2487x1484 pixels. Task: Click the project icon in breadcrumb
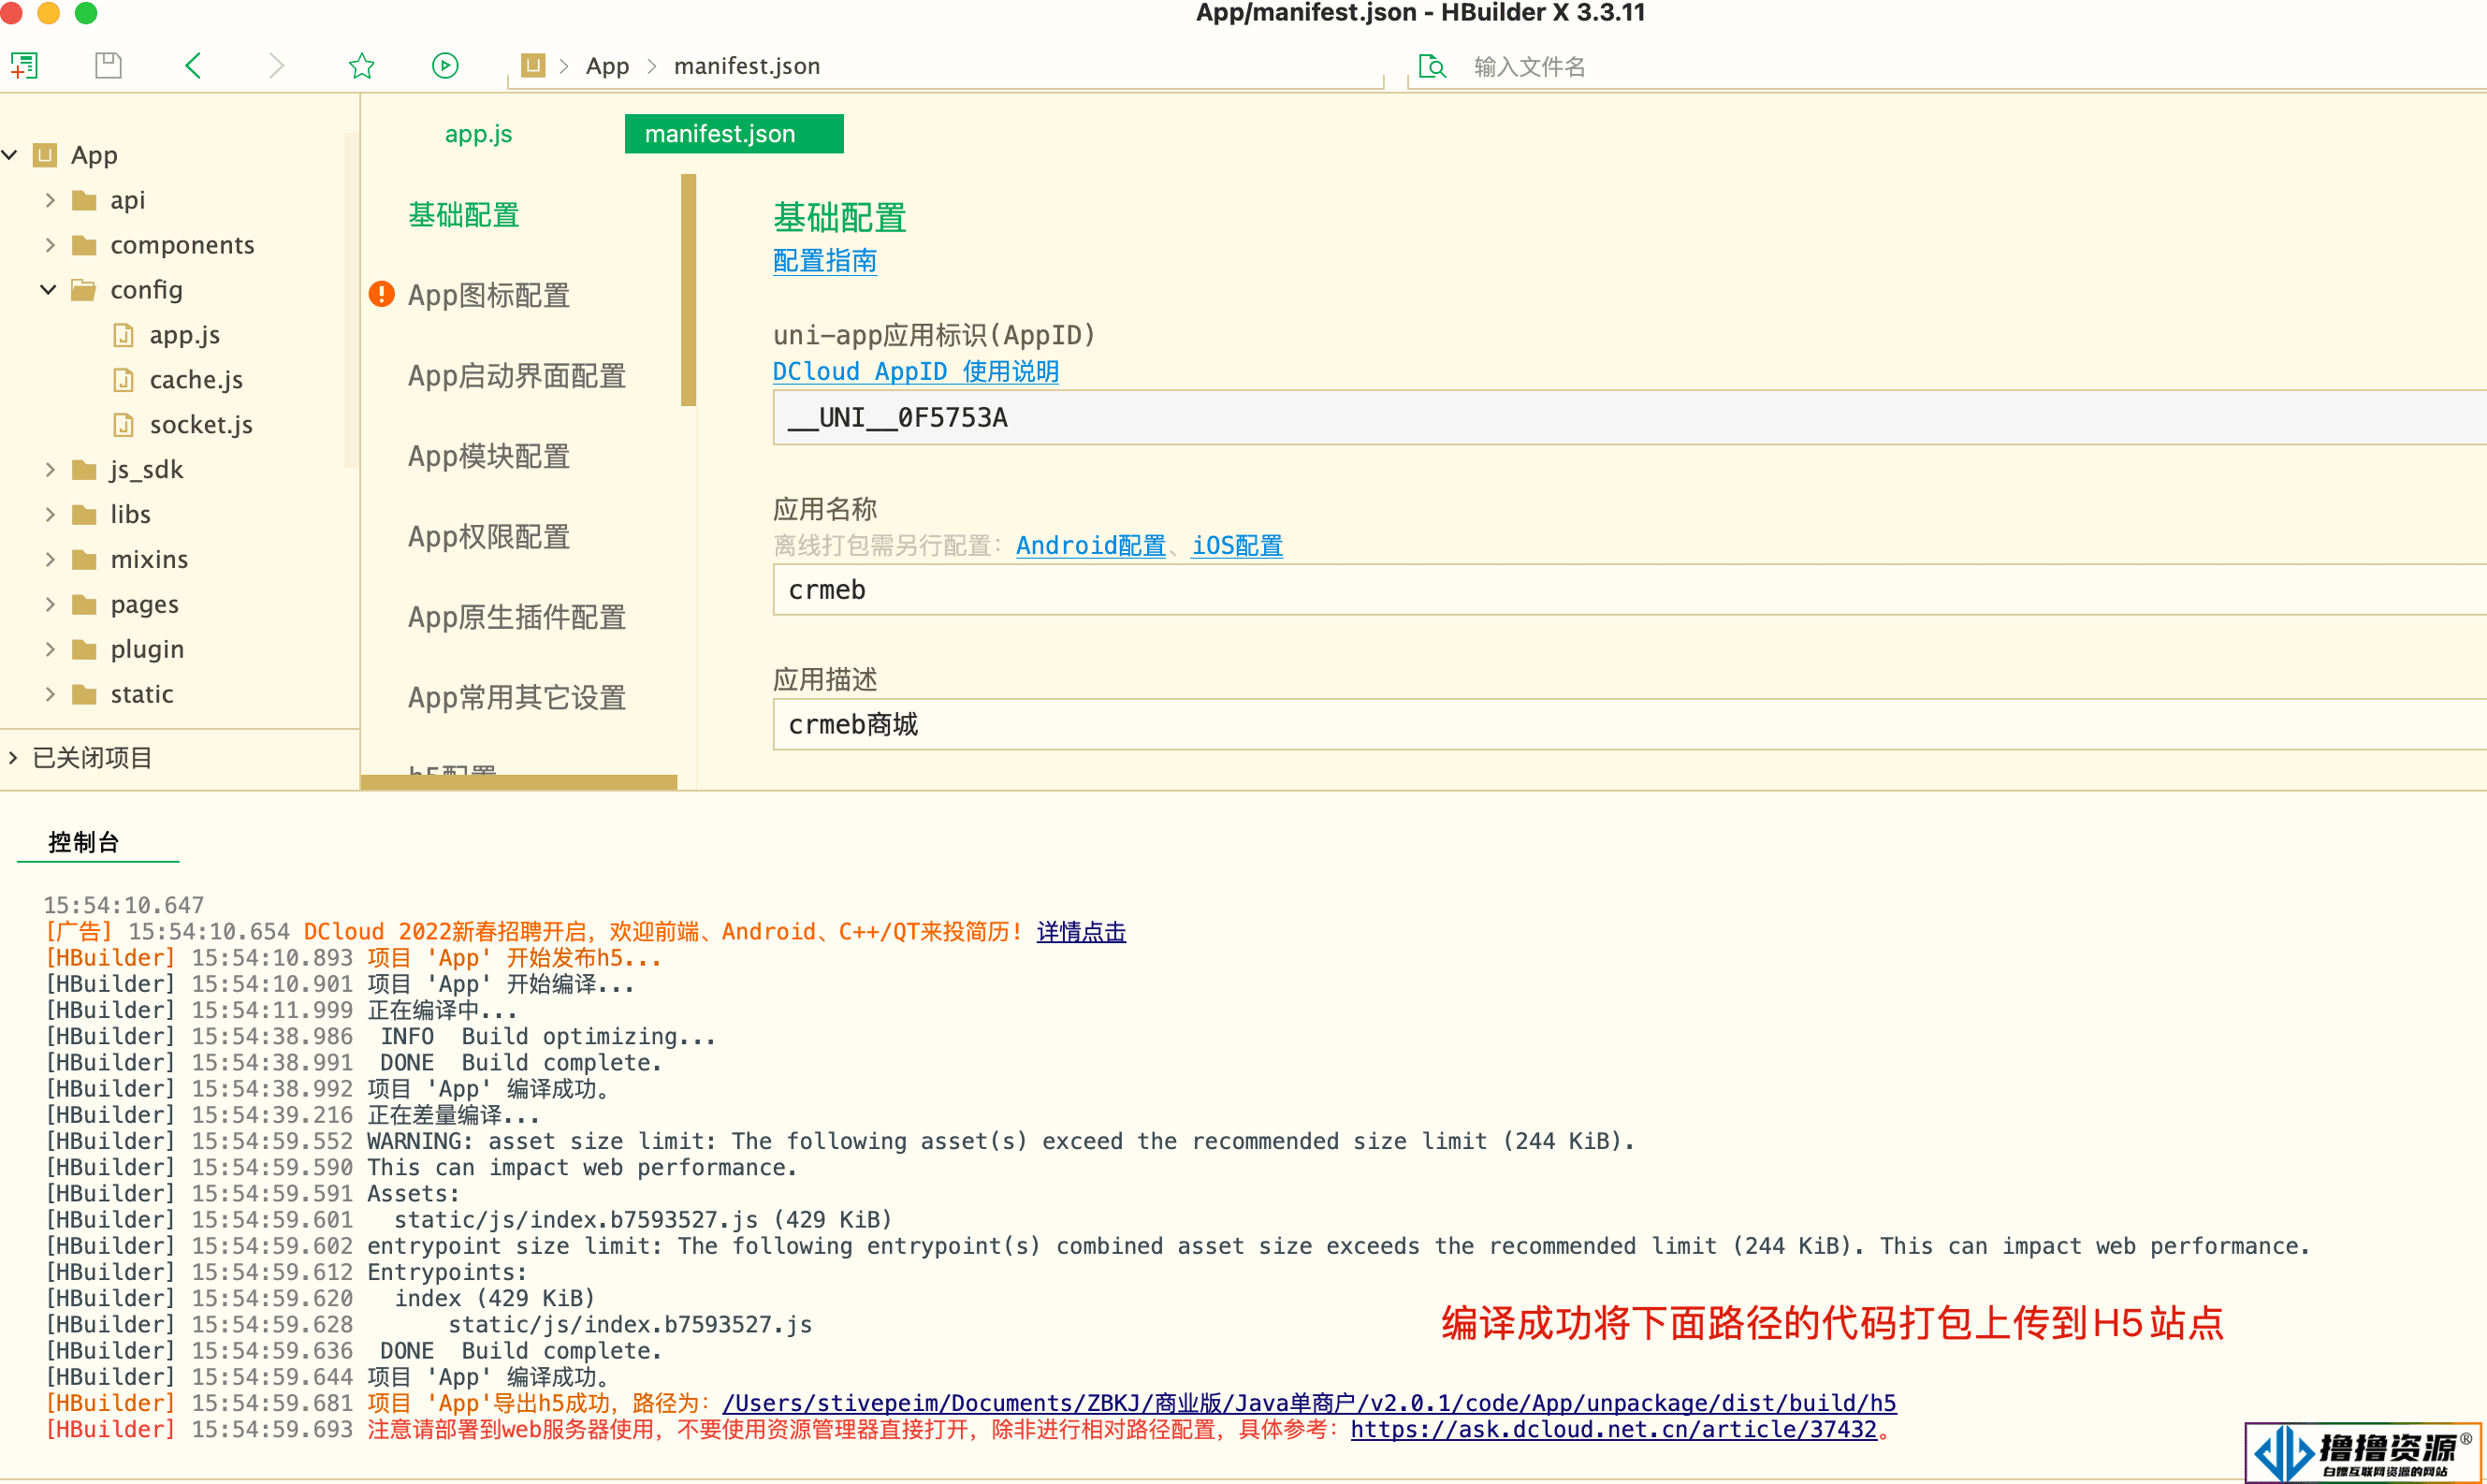tap(533, 66)
